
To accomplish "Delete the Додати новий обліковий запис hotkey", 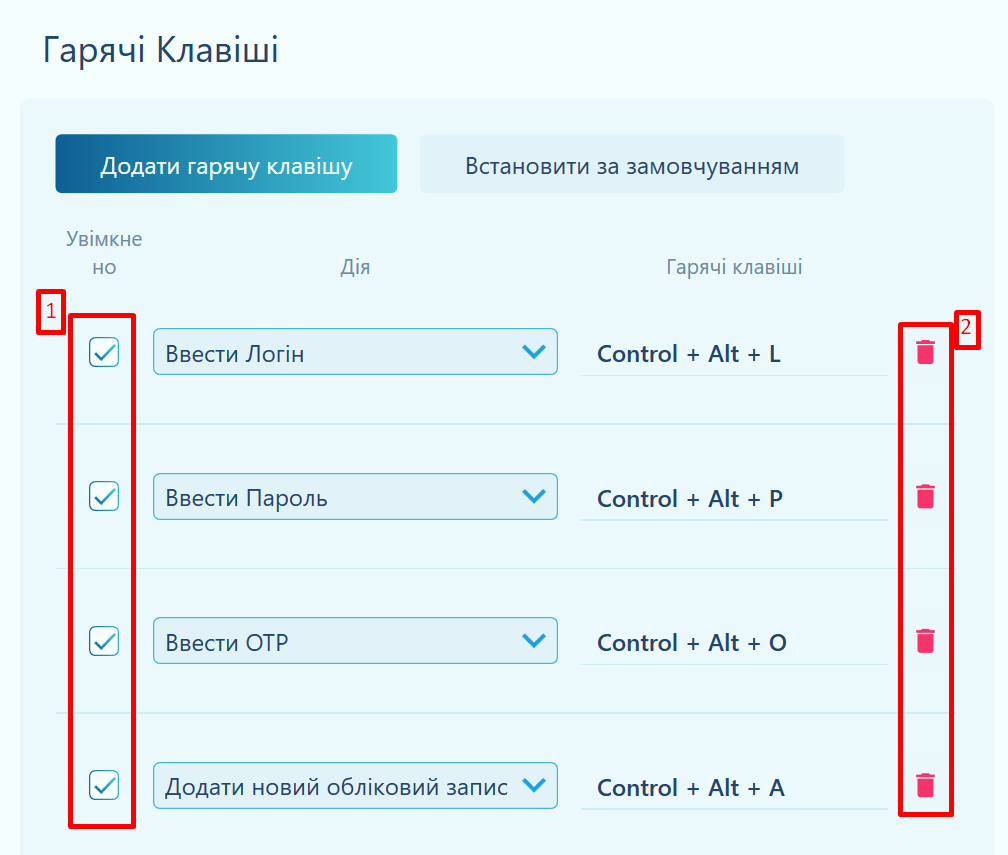I will tap(925, 785).
